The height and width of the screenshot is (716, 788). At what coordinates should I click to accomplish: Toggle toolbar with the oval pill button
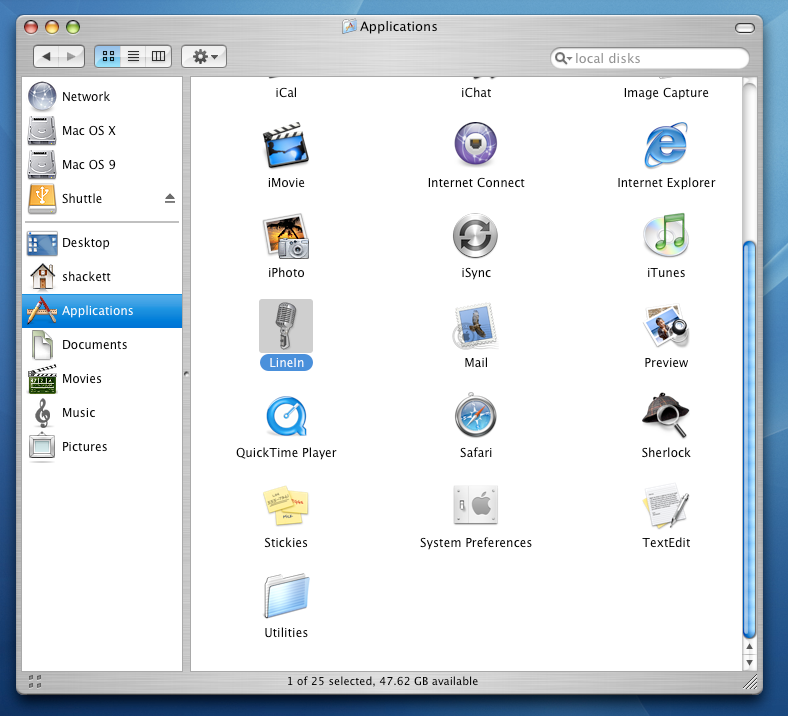(x=744, y=28)
